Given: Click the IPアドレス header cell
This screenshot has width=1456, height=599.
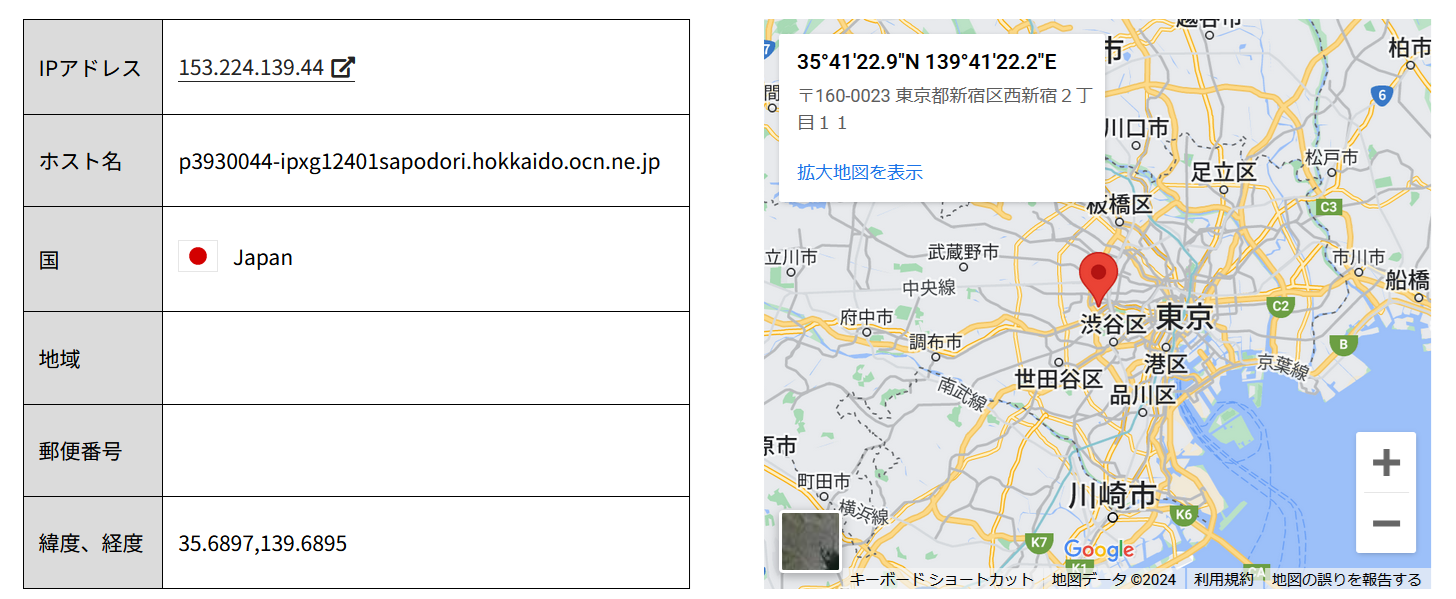Looking at the screenshot, I should 93,67.
